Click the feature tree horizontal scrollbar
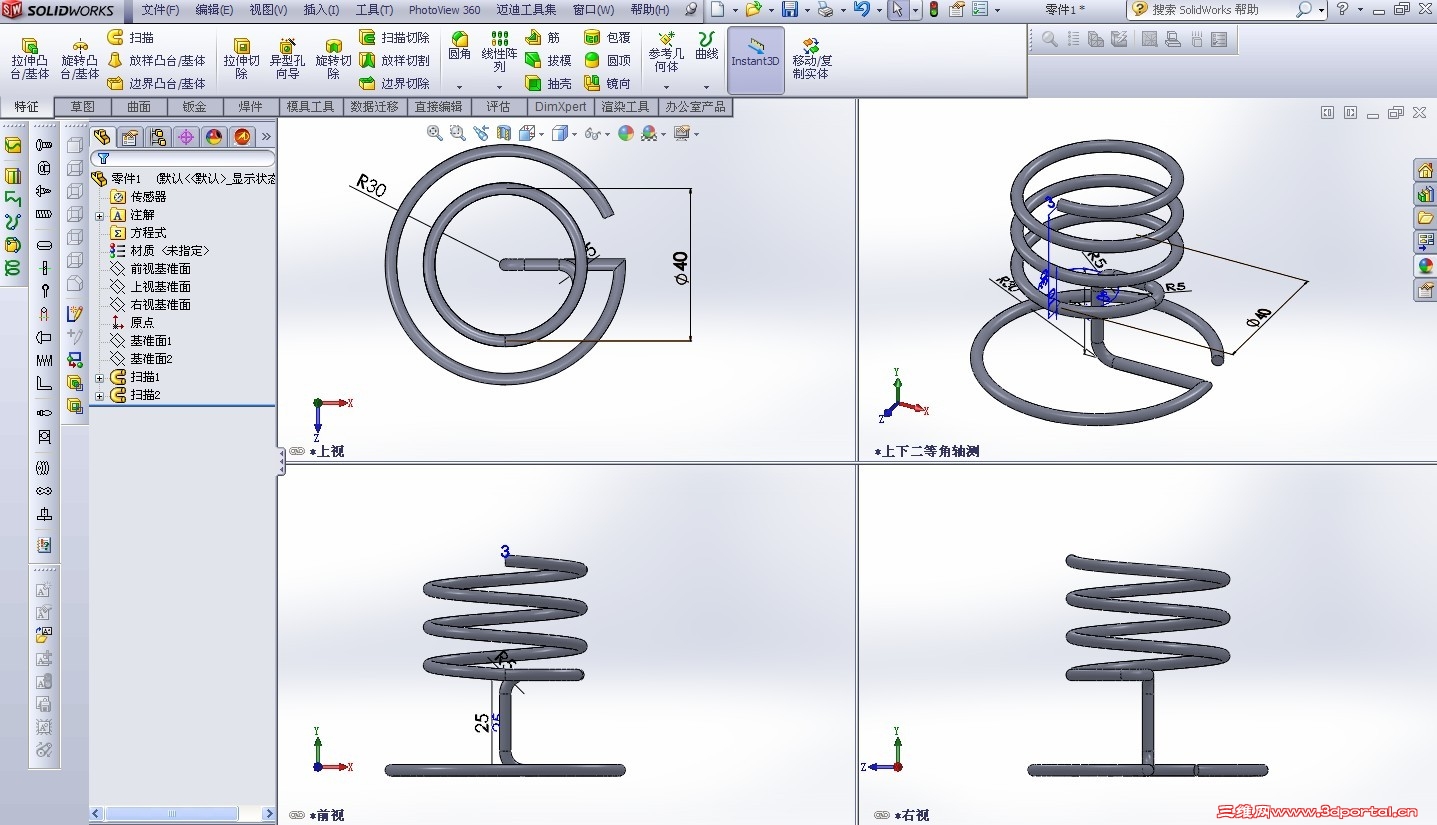1437x825 pixels. (x=180, y=814)
